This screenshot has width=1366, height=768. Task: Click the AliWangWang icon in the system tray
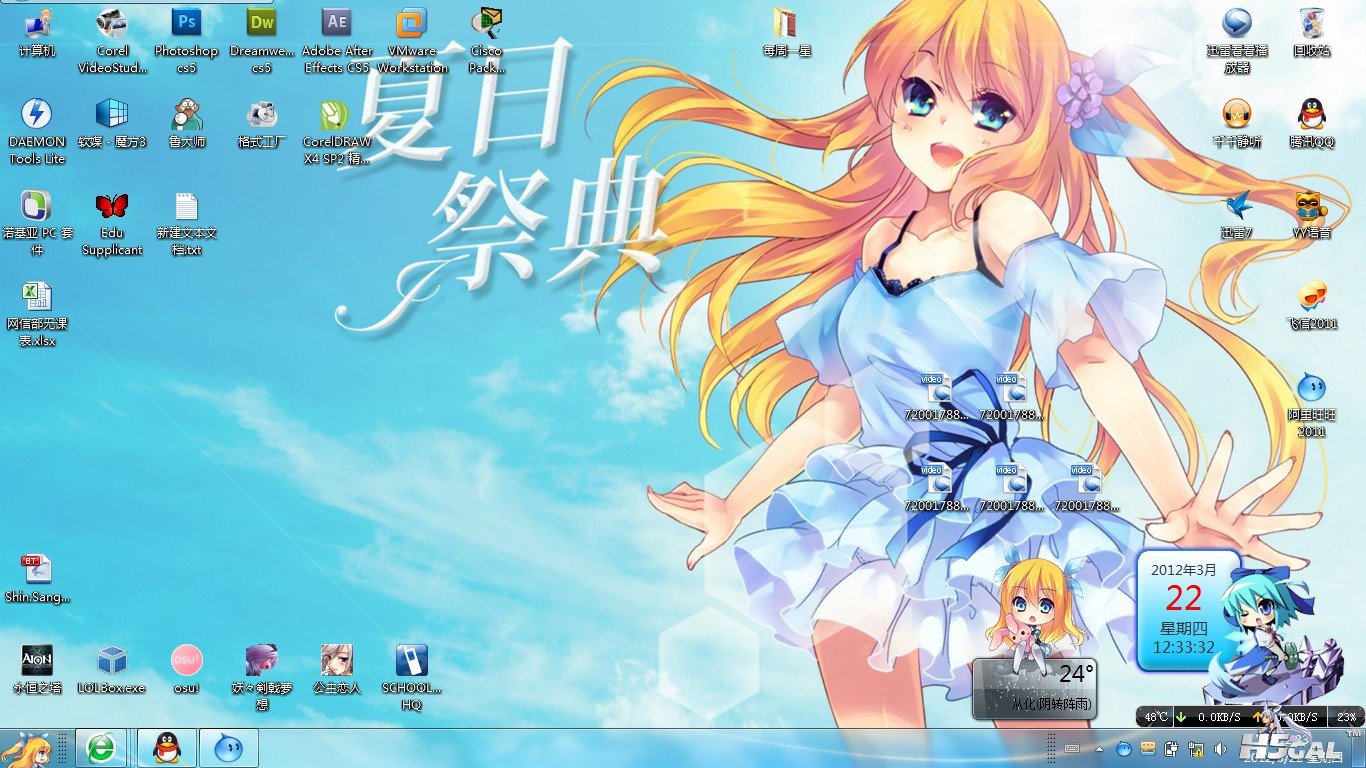(1124, 749)
